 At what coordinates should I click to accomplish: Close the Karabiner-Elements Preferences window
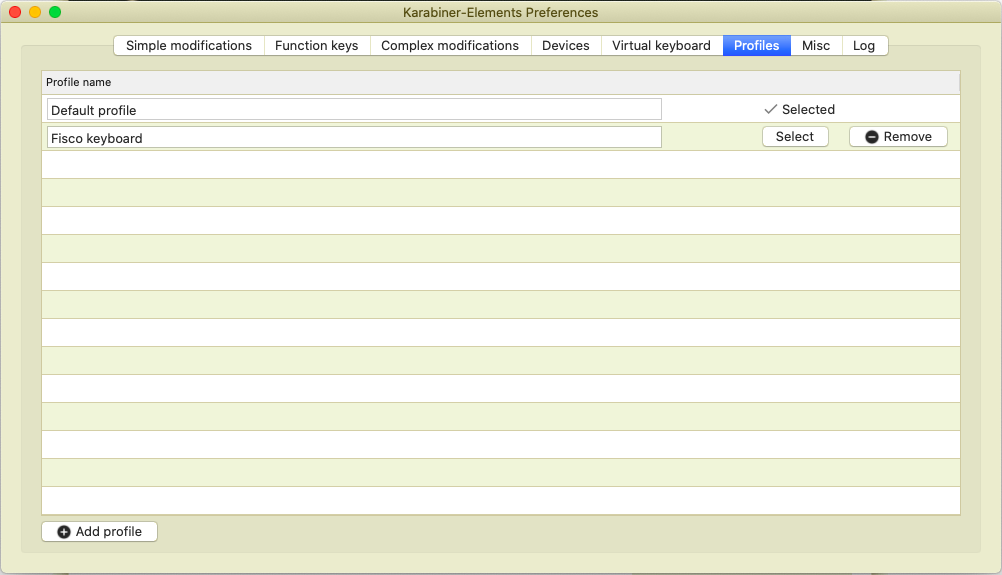[15, 12]
